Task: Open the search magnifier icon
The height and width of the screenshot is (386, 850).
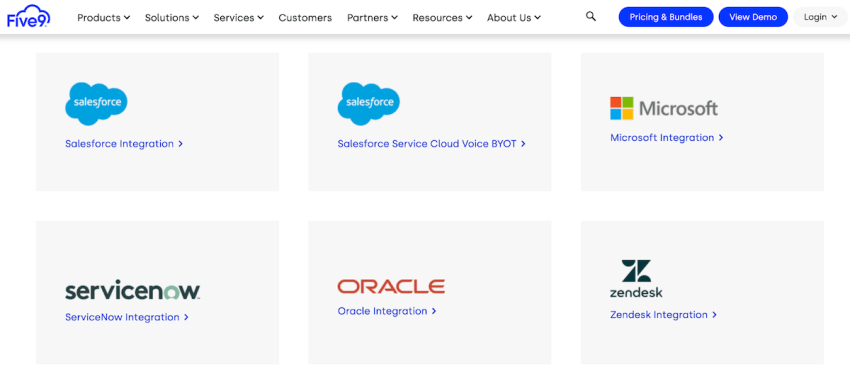Action: click(x=591, y=17)
